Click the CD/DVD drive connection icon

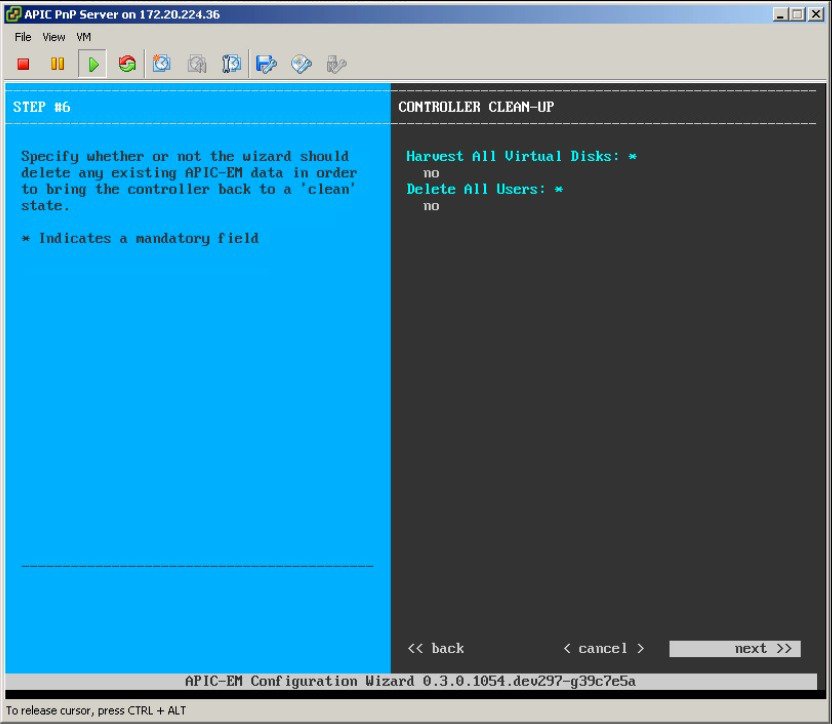[x=301, y=64]
